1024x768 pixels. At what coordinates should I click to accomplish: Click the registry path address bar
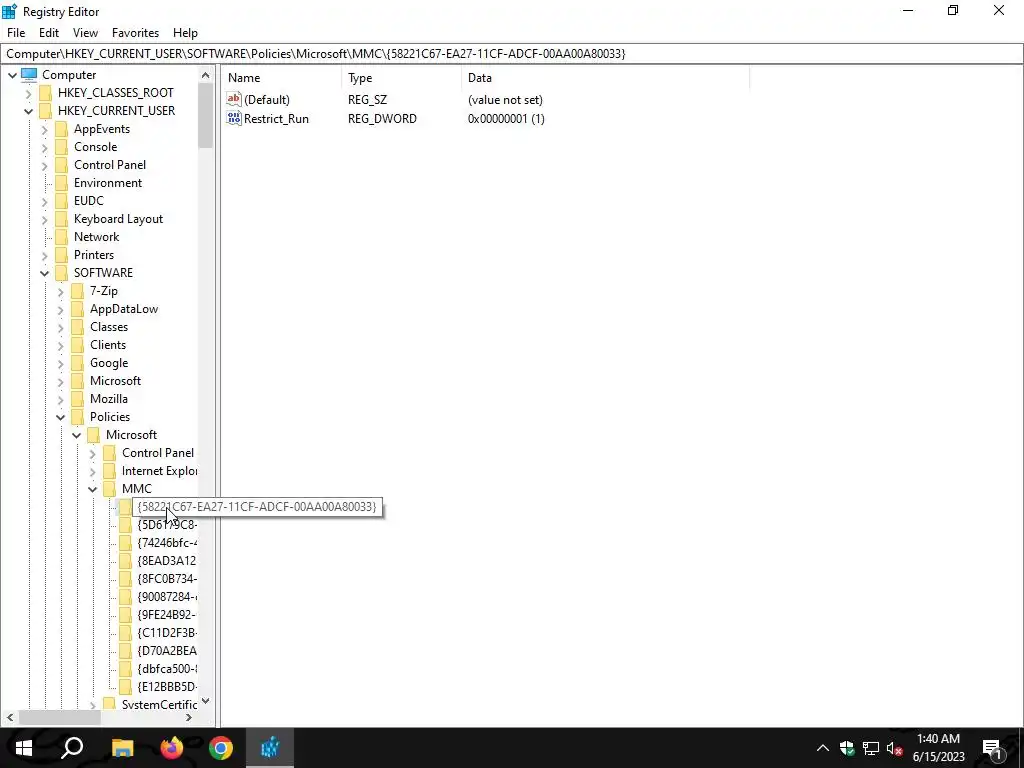512,54
